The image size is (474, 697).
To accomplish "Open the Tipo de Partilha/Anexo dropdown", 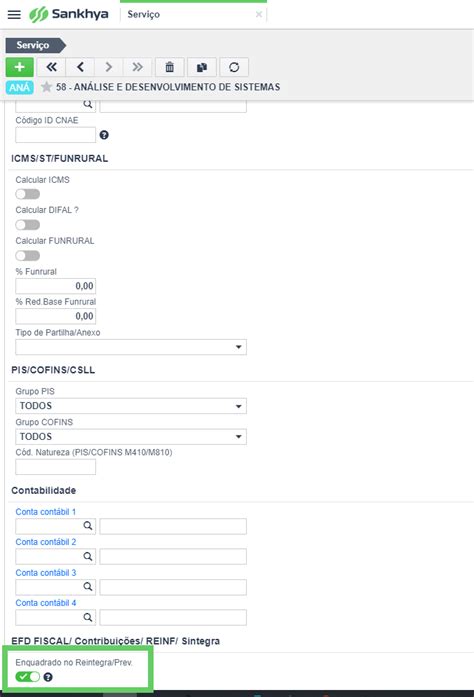I will point(131,347).
